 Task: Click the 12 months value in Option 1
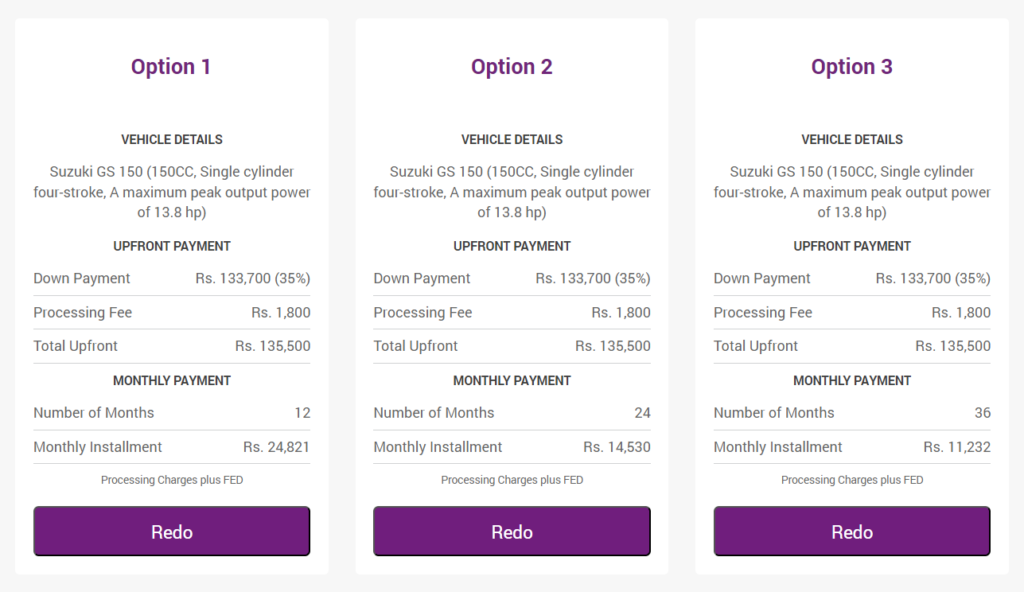(302, 413)
